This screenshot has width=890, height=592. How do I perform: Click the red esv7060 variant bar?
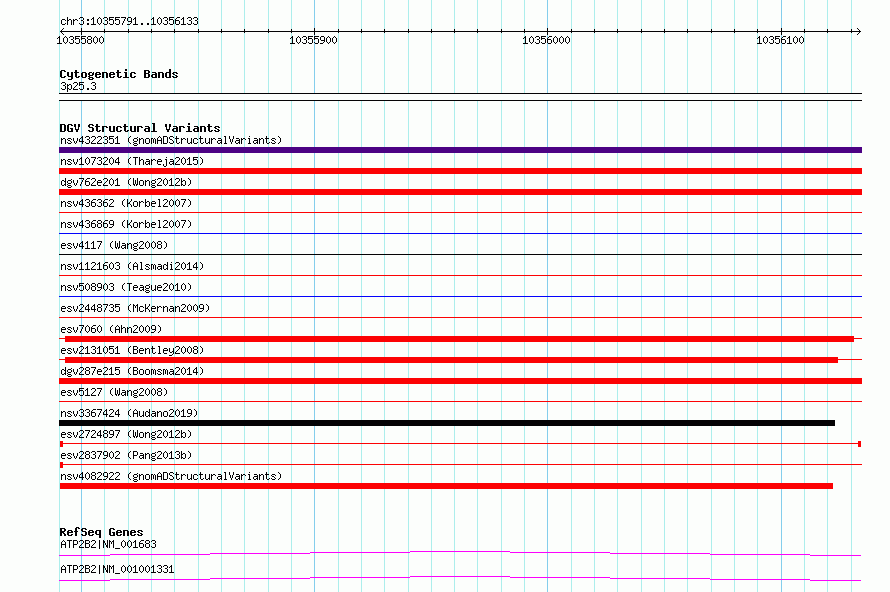[x=459, y=339]
